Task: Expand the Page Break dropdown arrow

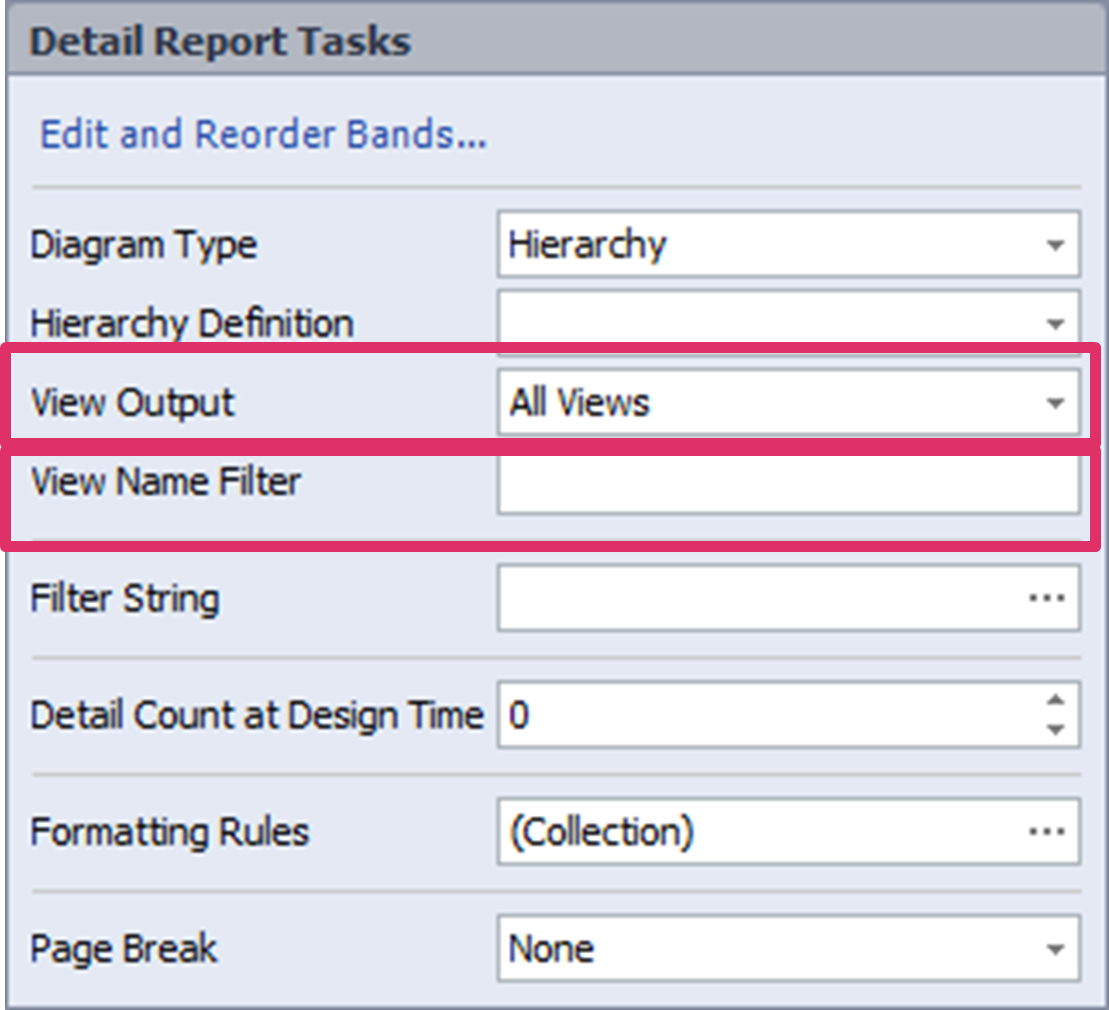Action: coord(1054,949)
